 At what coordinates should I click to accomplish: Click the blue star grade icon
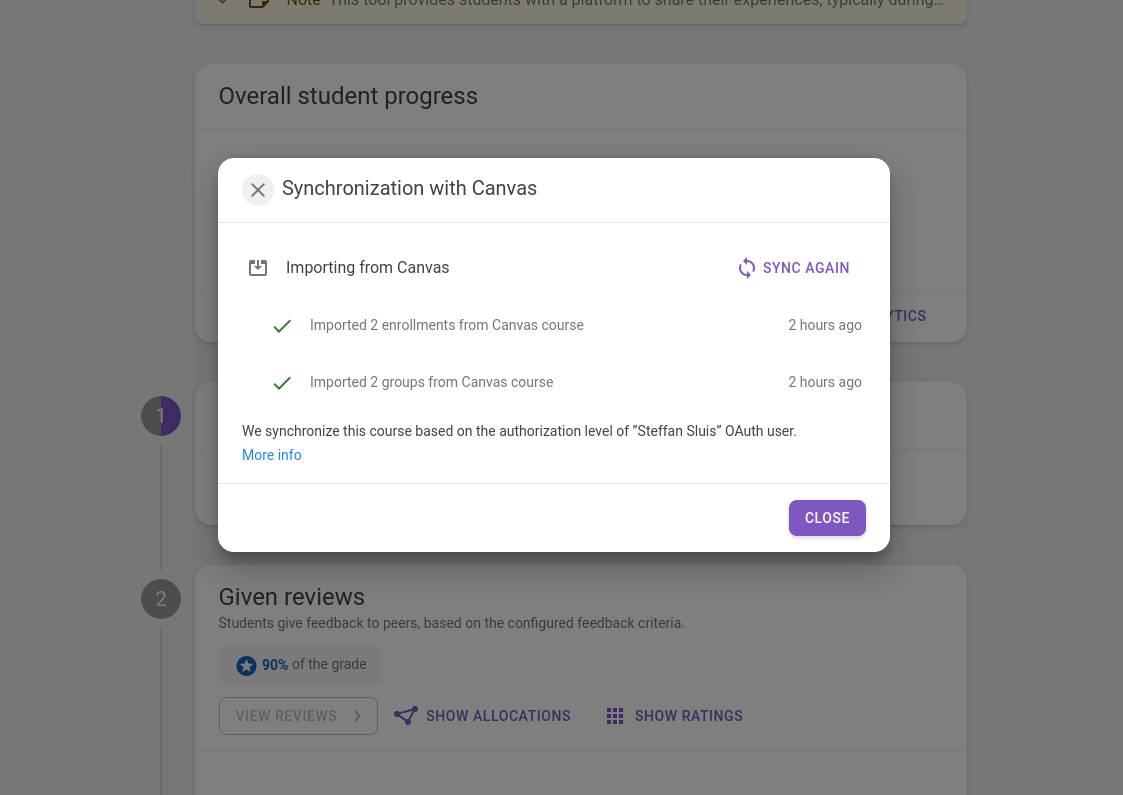pyautogui.click(x=246, y=665)
